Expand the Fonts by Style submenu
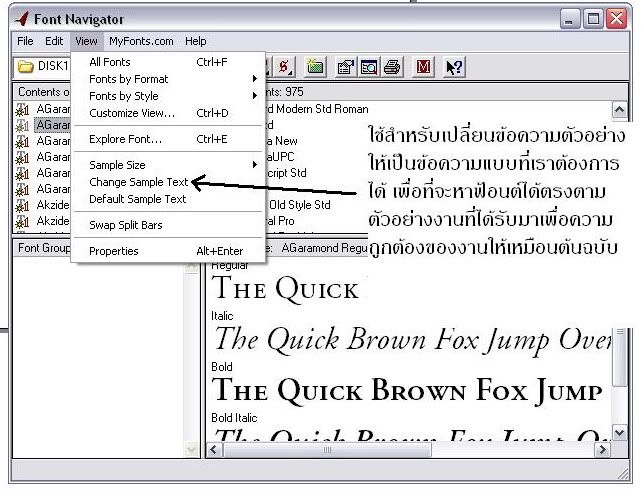Image resolution: width=641 pixels, height=489 pixels. point(168,96)
